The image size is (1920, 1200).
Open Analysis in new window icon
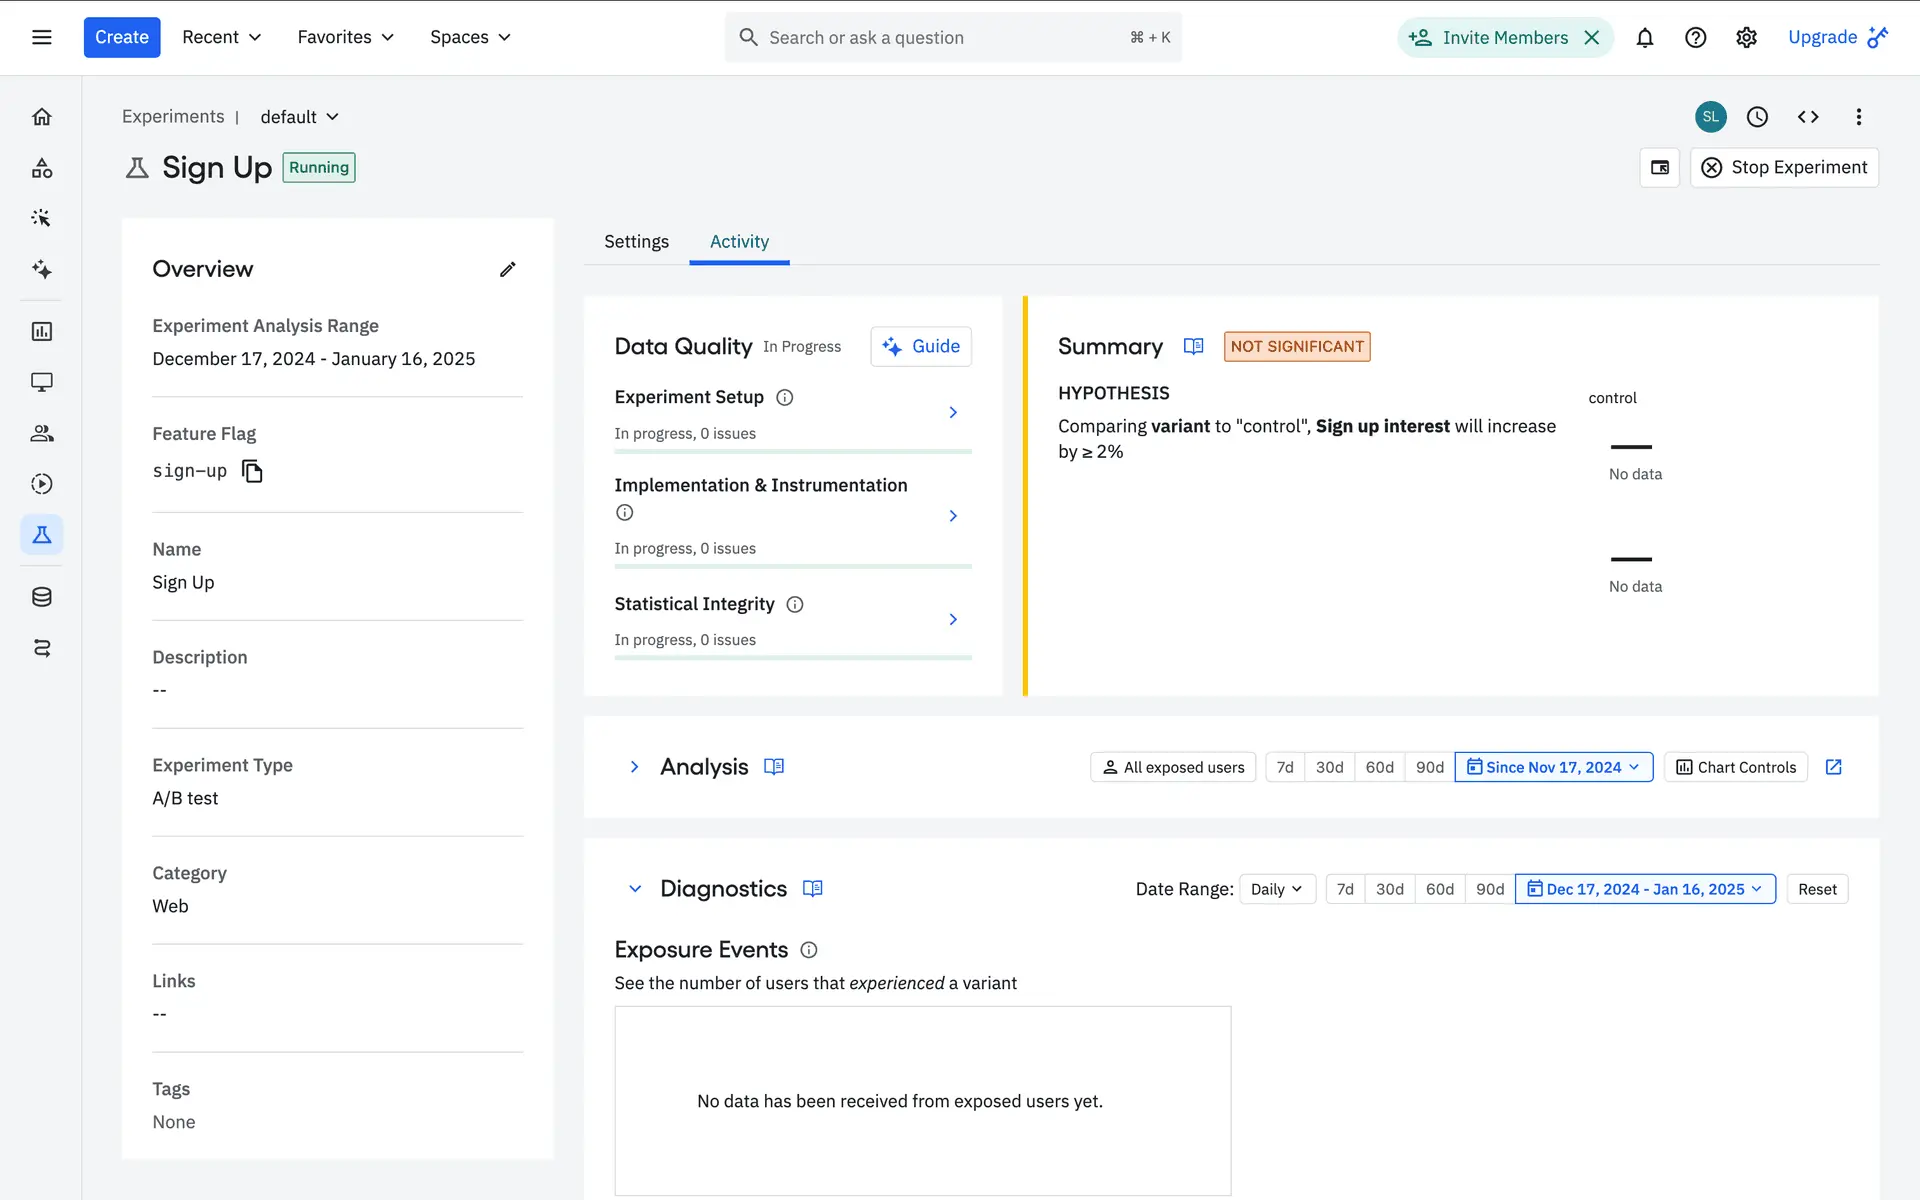click(1833, 767)
